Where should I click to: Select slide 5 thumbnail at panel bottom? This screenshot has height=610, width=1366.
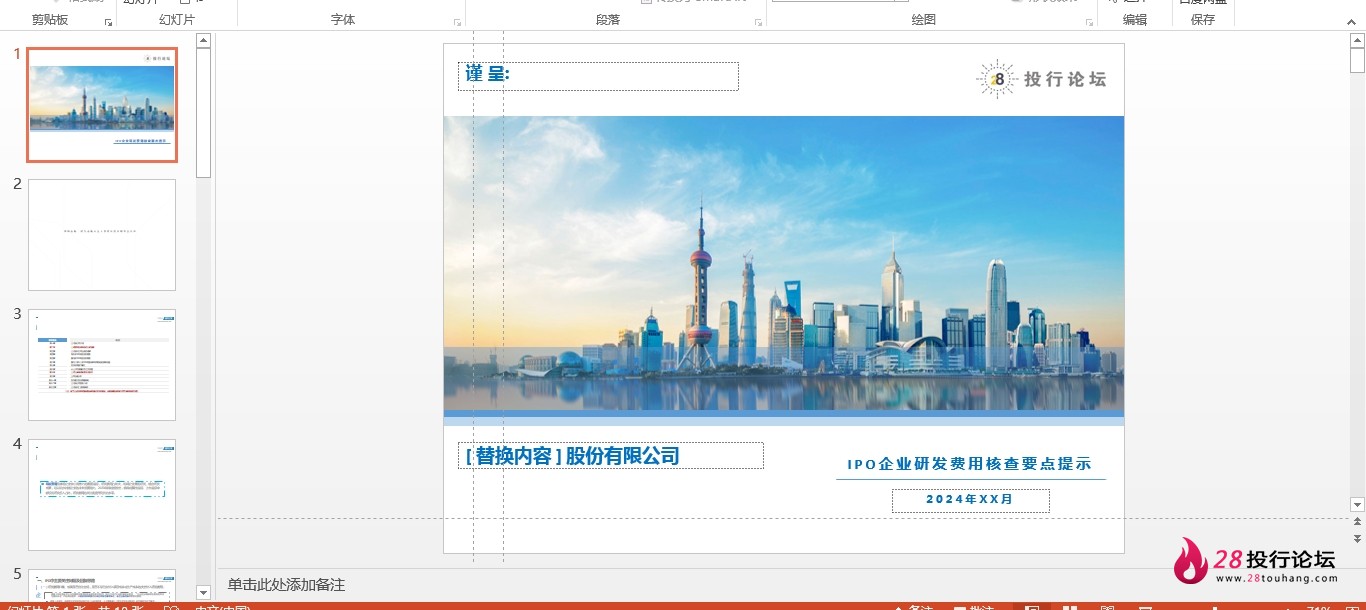102,584
